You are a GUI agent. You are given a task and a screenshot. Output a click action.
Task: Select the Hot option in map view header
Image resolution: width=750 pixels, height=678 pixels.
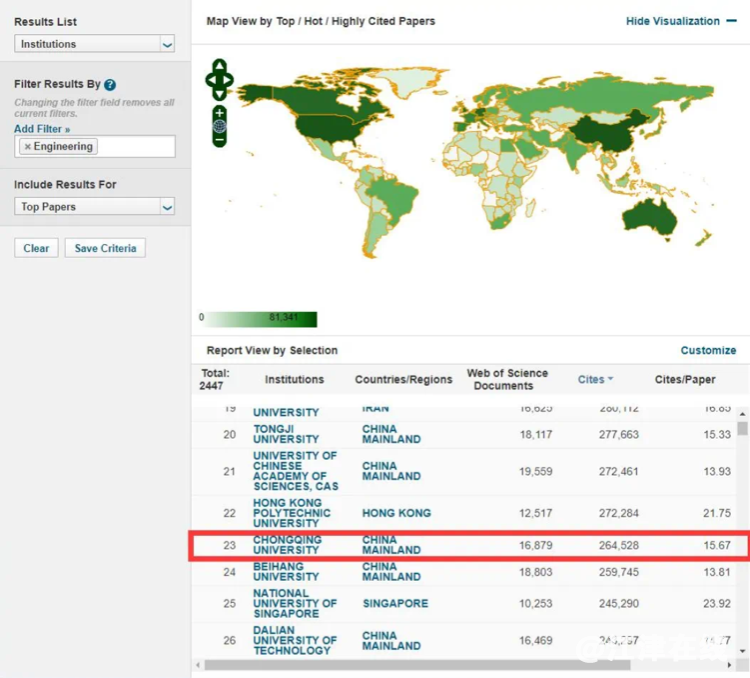coord(313,21)
